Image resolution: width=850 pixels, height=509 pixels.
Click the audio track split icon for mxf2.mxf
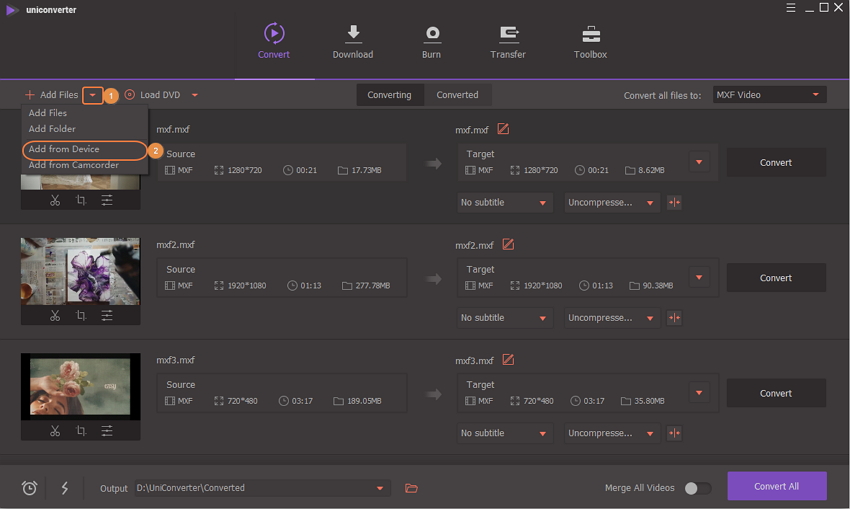coord(674,318)
